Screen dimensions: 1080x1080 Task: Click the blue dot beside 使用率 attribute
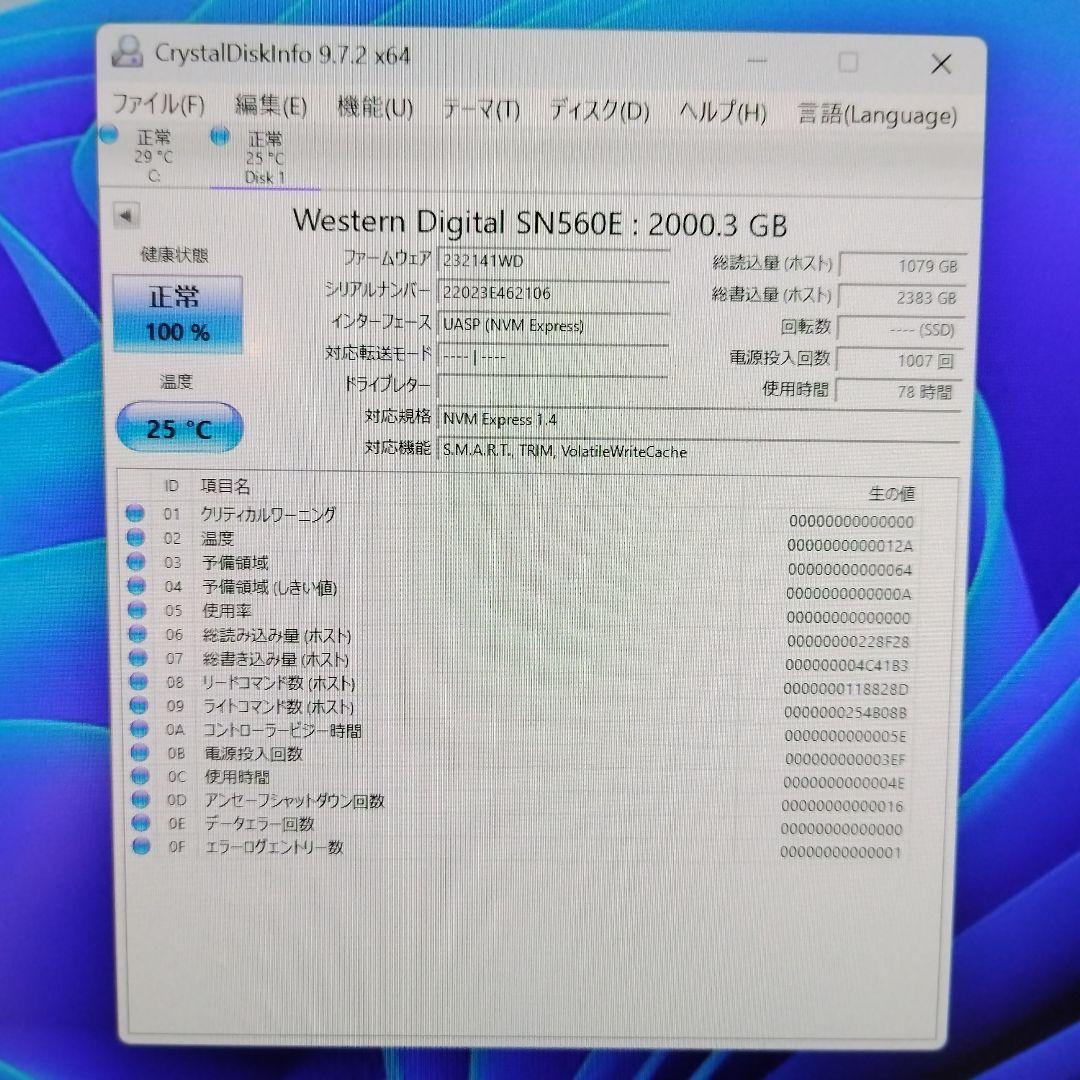point(136,610)
